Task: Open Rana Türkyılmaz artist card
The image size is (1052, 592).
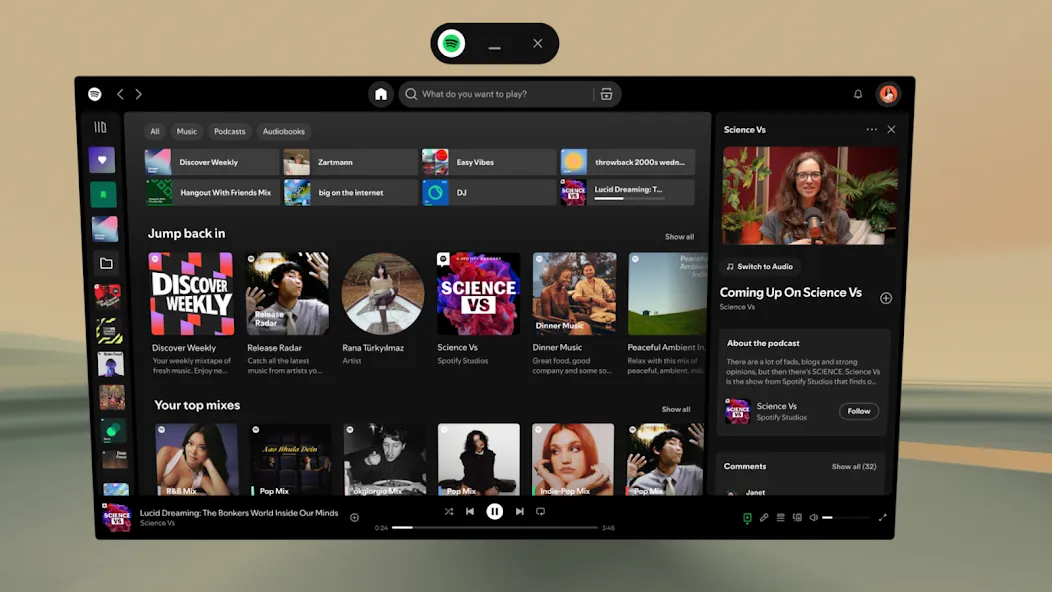Action: 382,310
